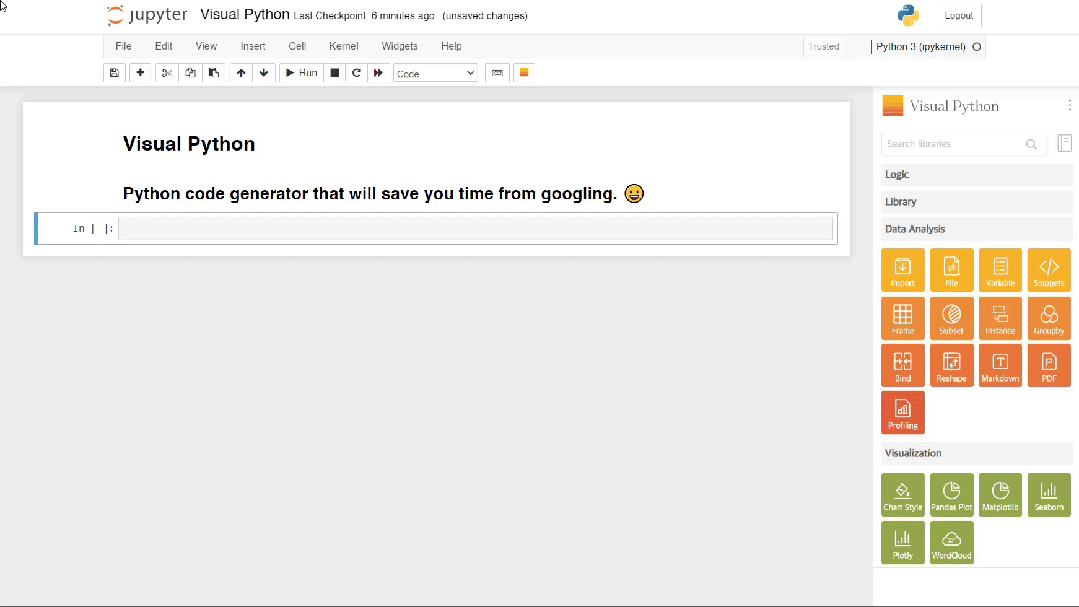Viewport: 1079px width, 607px height.
Task: Open the Kernel menu
Action: pos(344,46)
